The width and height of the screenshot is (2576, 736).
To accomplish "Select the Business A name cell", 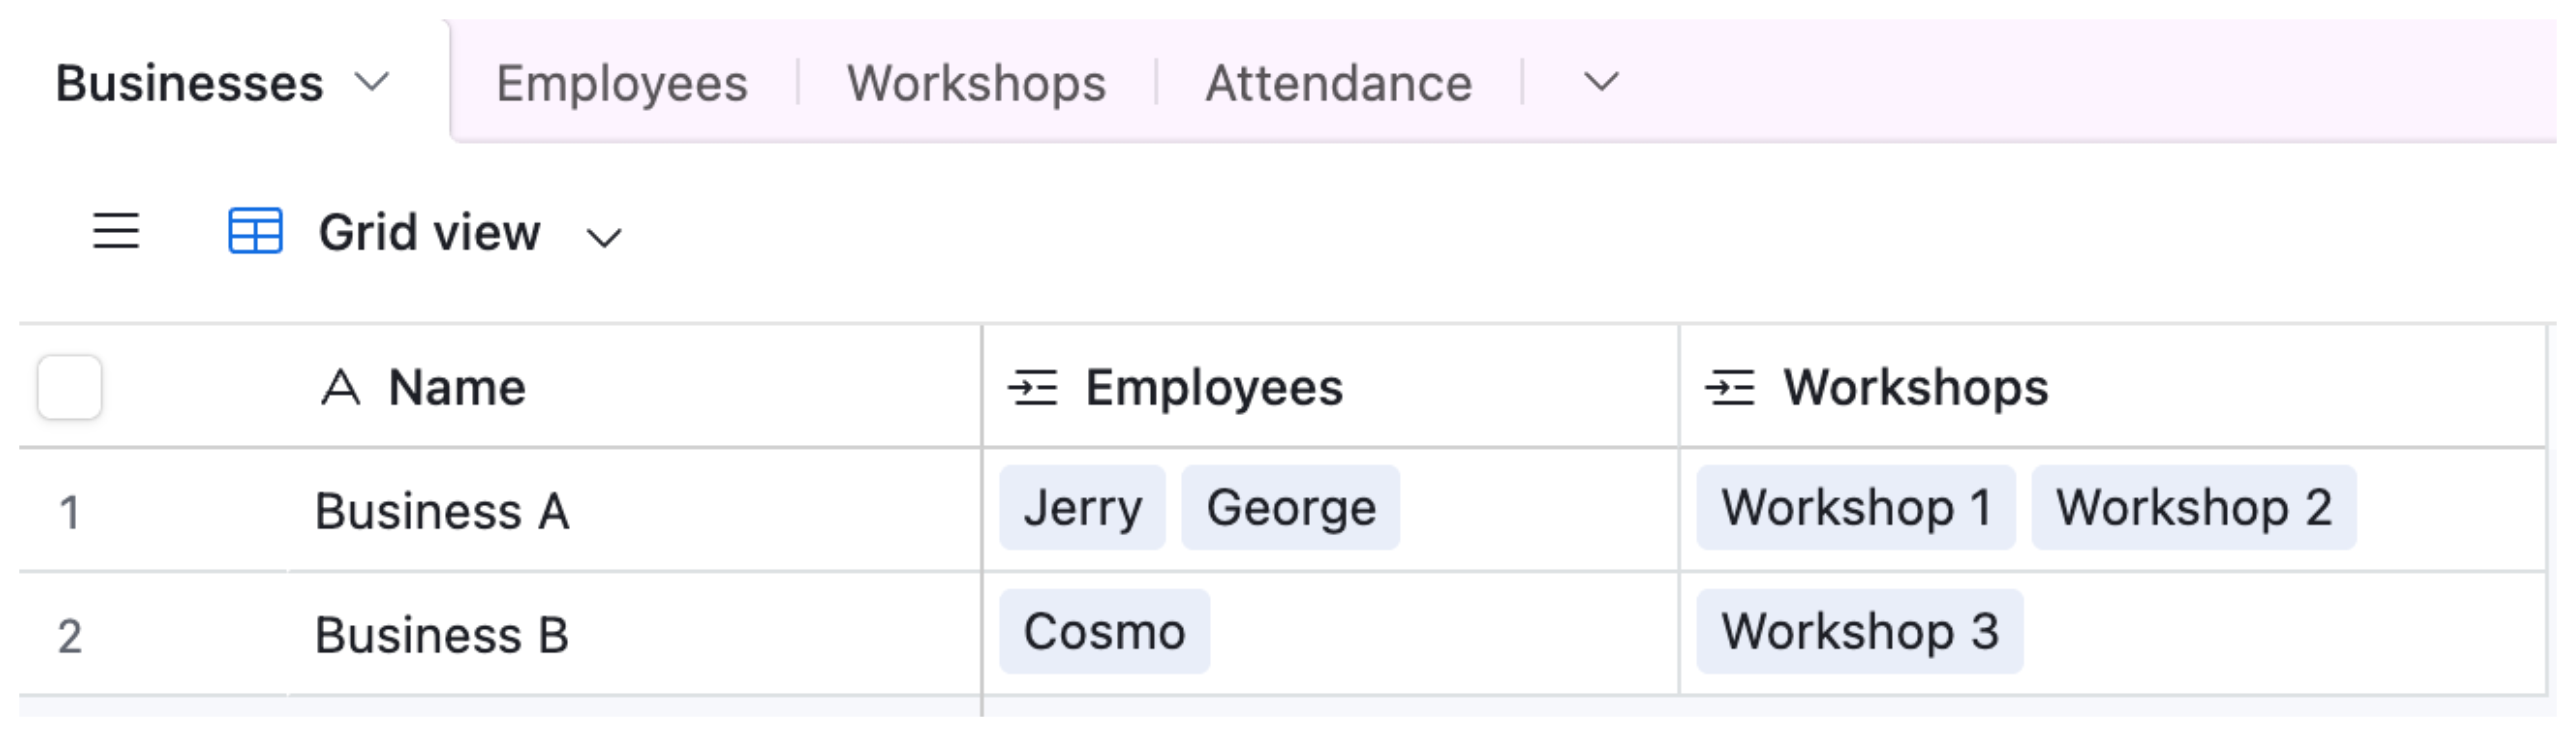I will coord(442,511).
